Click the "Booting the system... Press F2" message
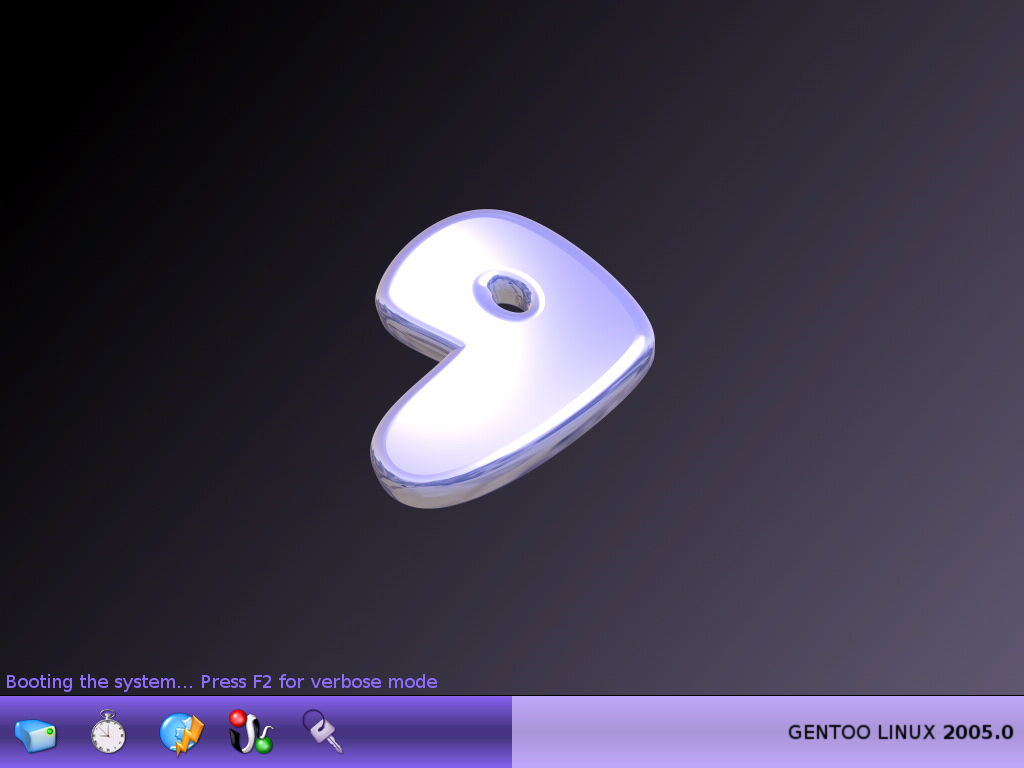 221,682
